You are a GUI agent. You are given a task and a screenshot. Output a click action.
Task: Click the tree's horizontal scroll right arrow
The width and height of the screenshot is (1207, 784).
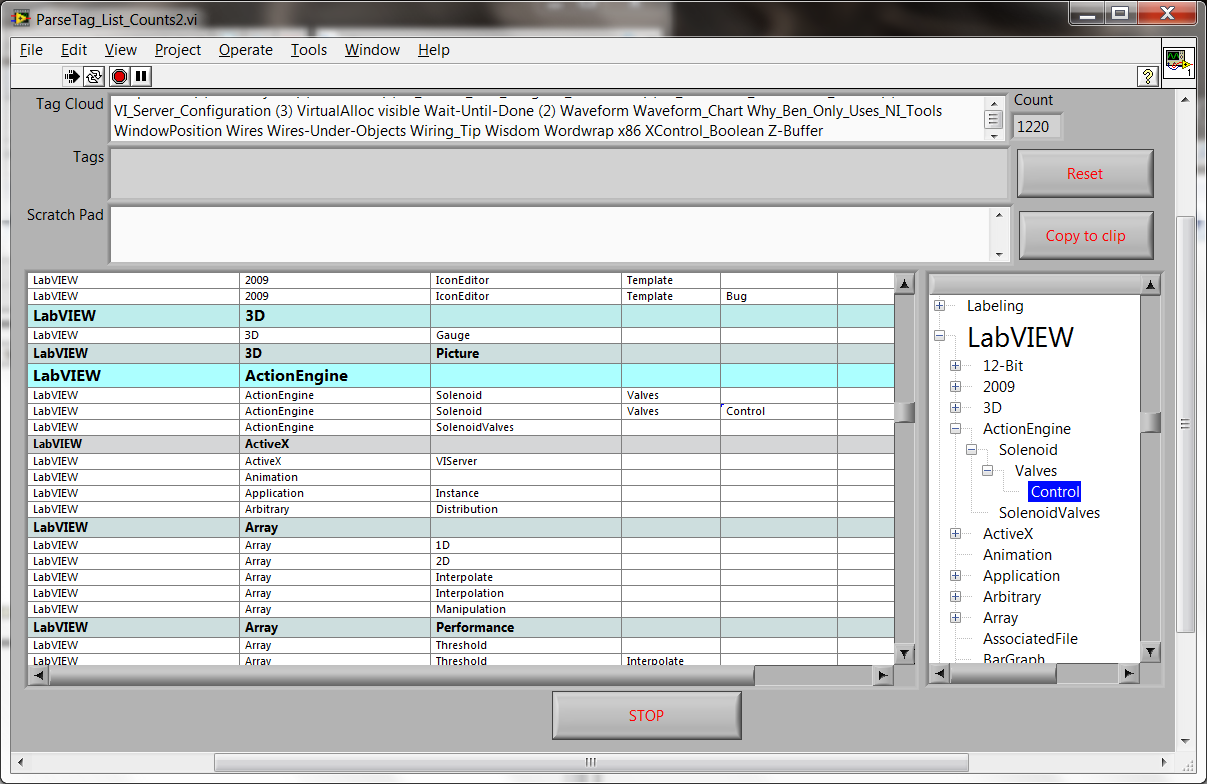pyautogui.click(x=1130, y=674)
